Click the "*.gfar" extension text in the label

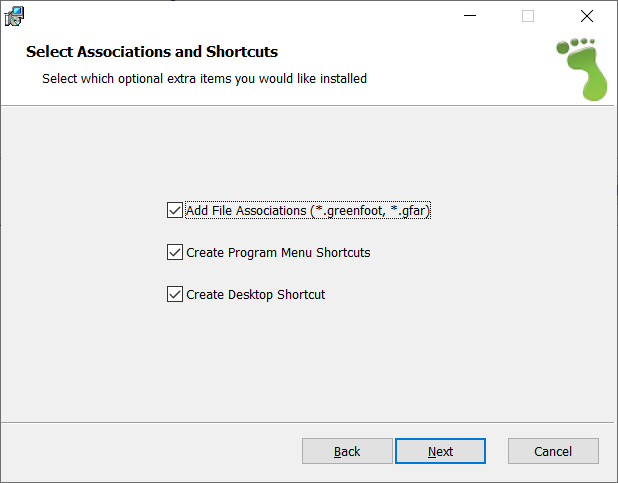click(x=410, y=211)
